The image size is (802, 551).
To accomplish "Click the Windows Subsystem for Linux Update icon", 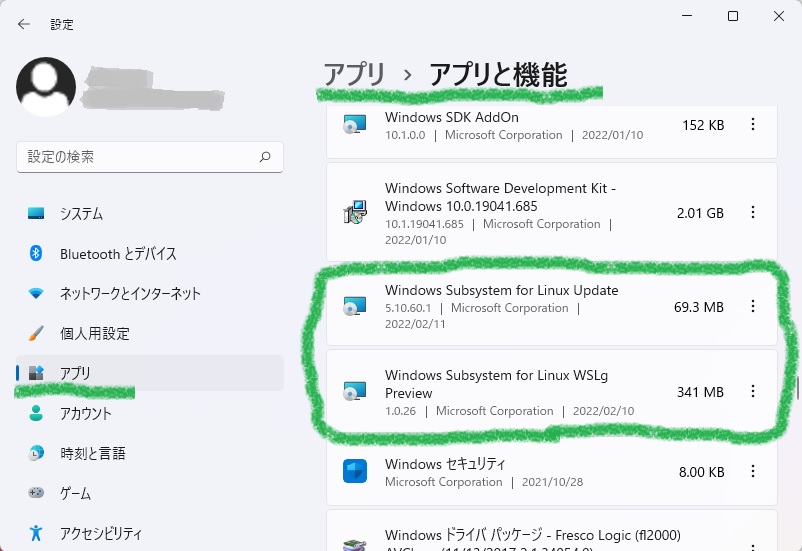I will (355, 307).
